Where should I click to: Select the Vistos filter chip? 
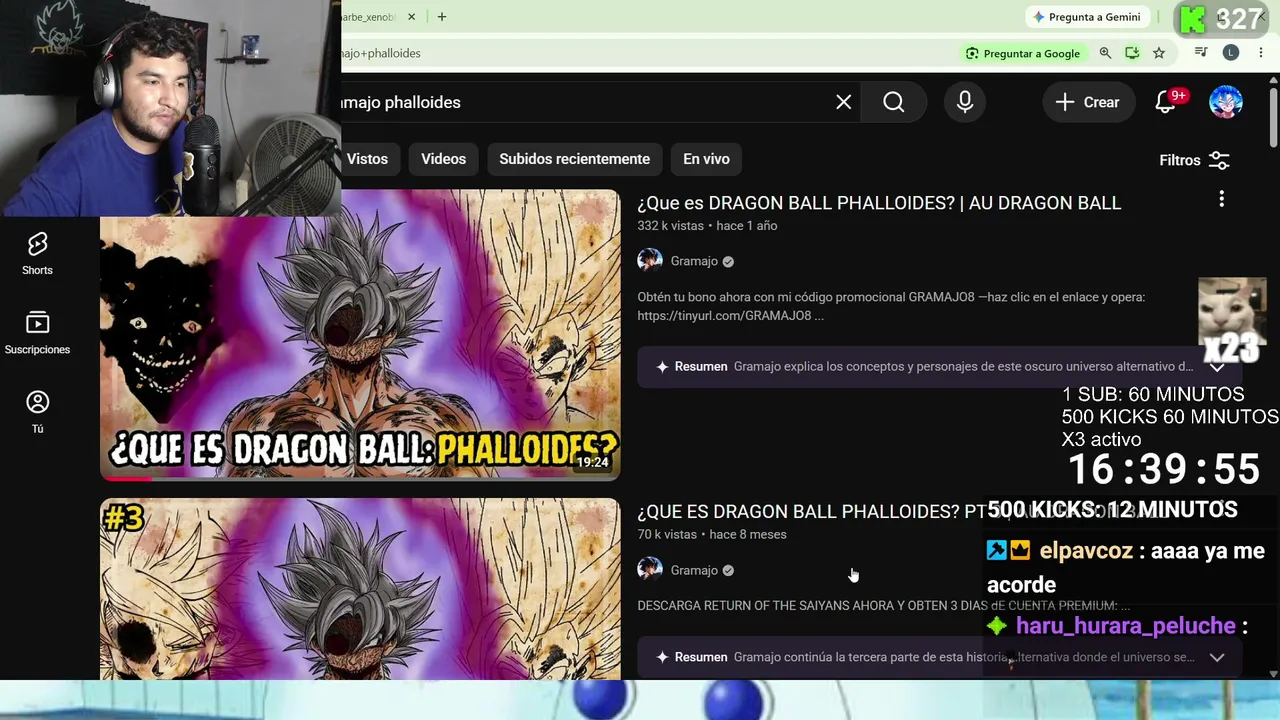point(368,159)
